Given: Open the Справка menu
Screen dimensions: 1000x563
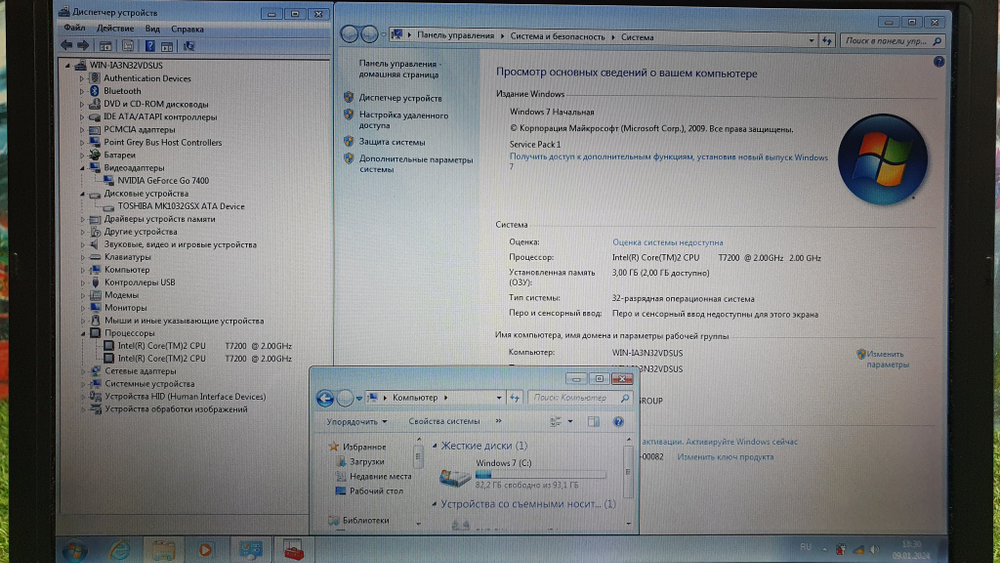Looking at the screenshot, I should 188,29.
